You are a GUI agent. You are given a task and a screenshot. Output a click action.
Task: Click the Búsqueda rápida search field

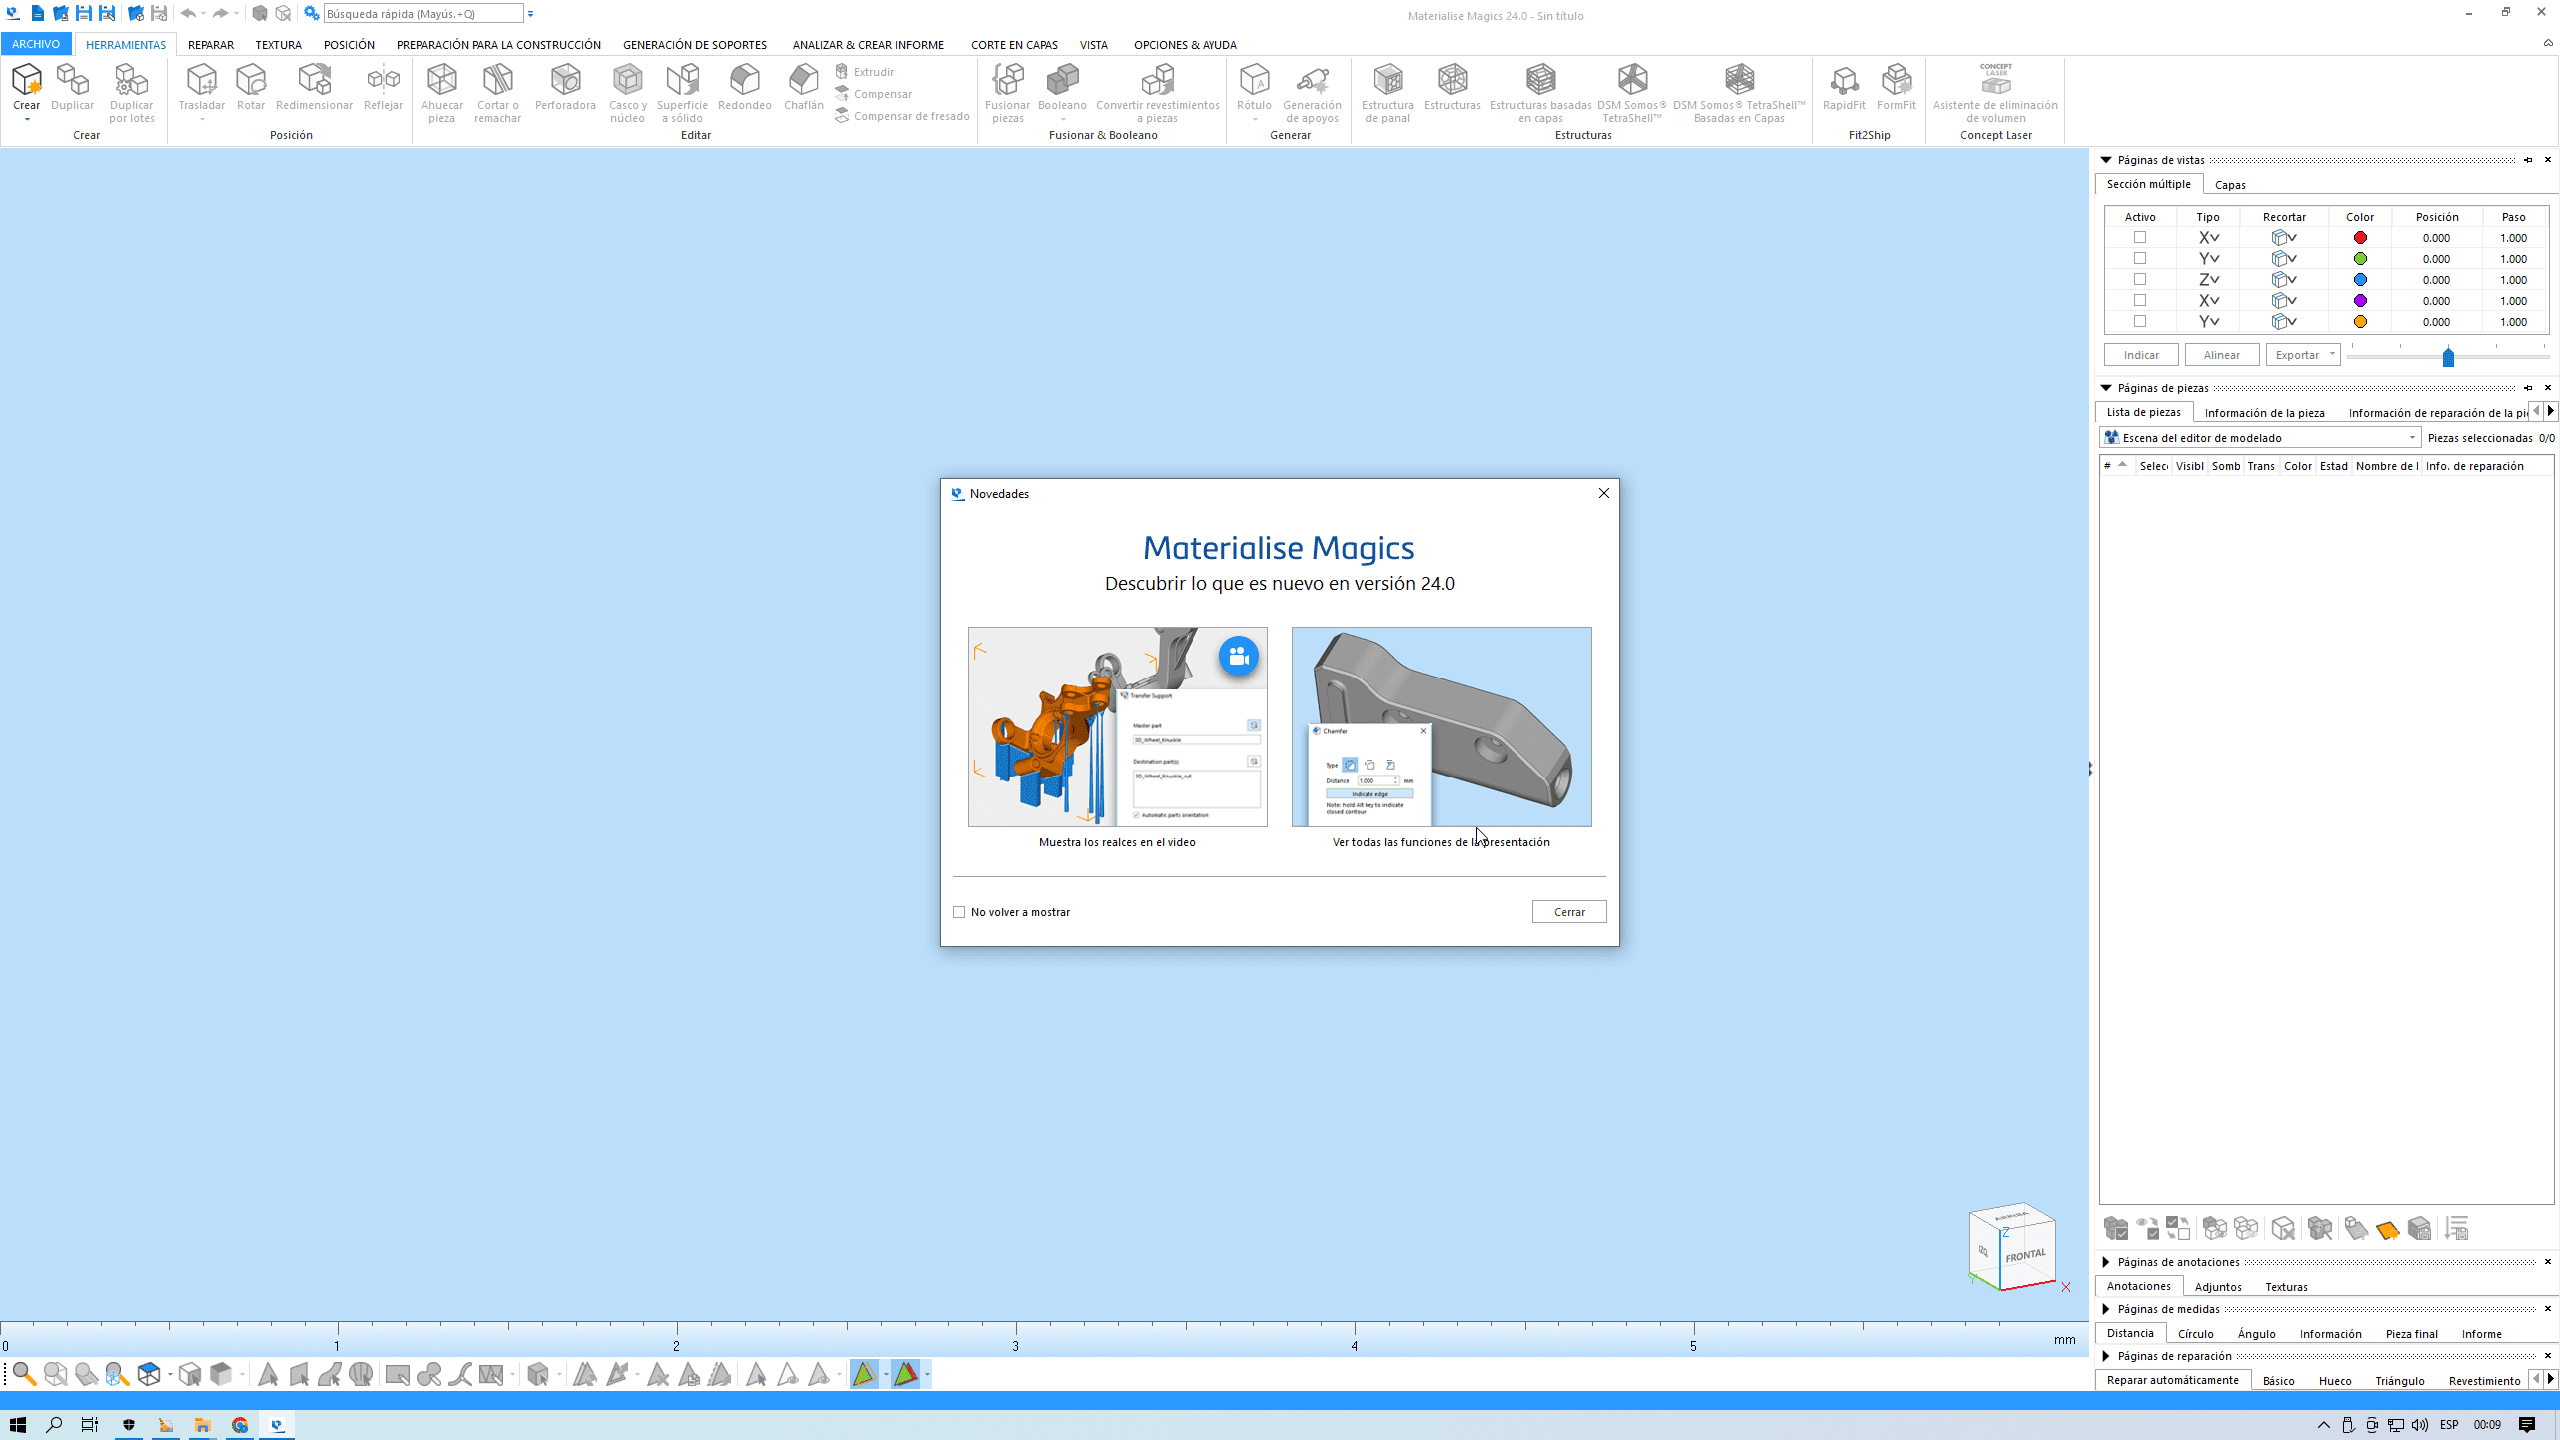(x=423, y=14)
